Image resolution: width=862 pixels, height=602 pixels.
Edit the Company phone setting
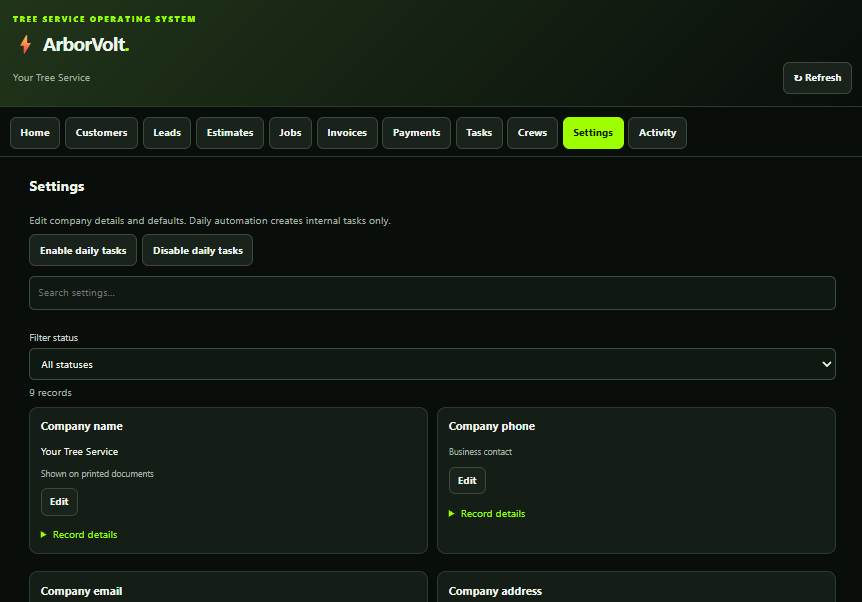point(467,481)
